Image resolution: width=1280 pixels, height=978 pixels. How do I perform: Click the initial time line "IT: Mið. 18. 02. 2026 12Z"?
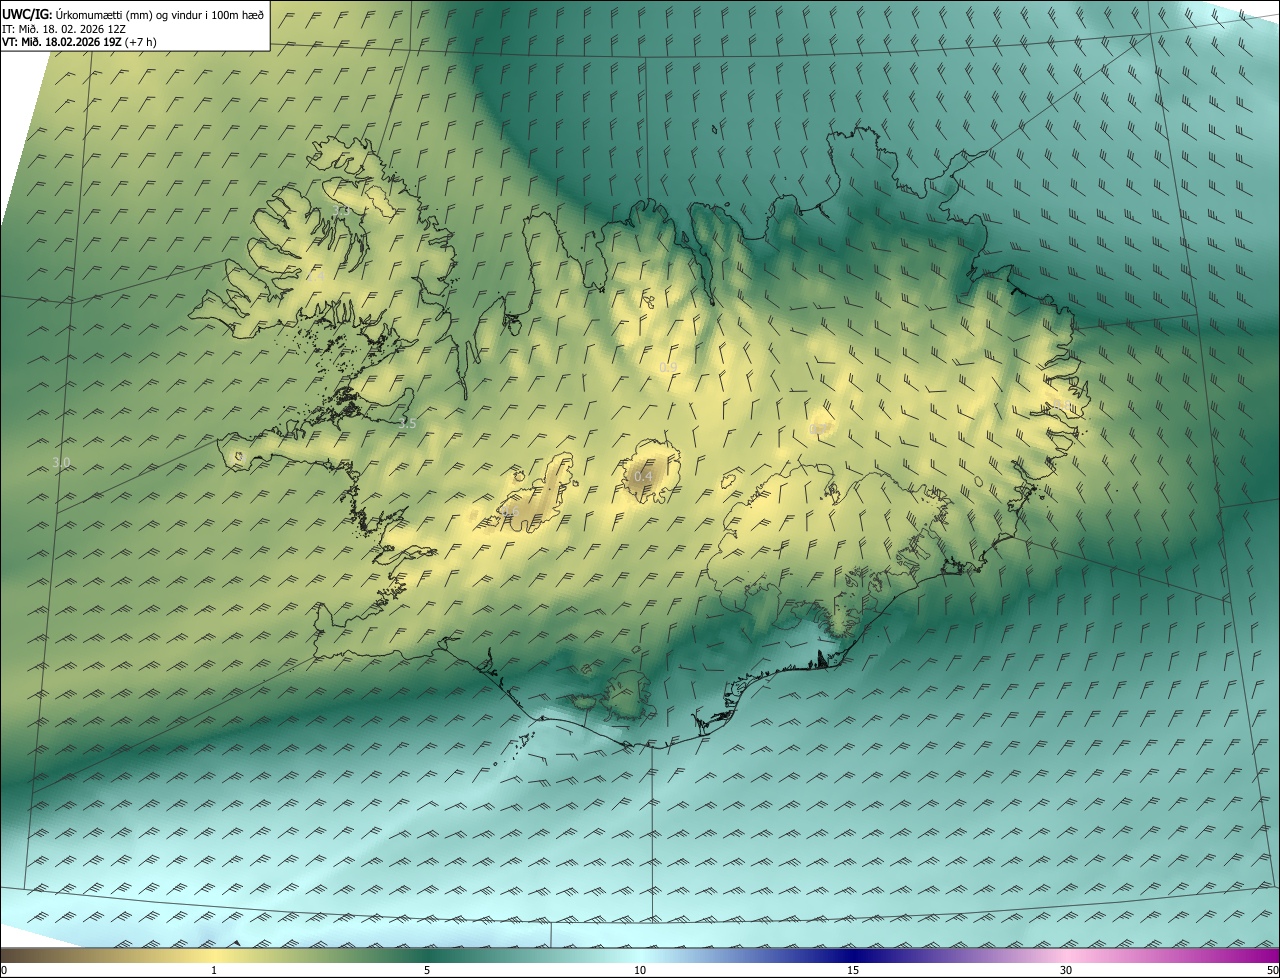[64, 29]
